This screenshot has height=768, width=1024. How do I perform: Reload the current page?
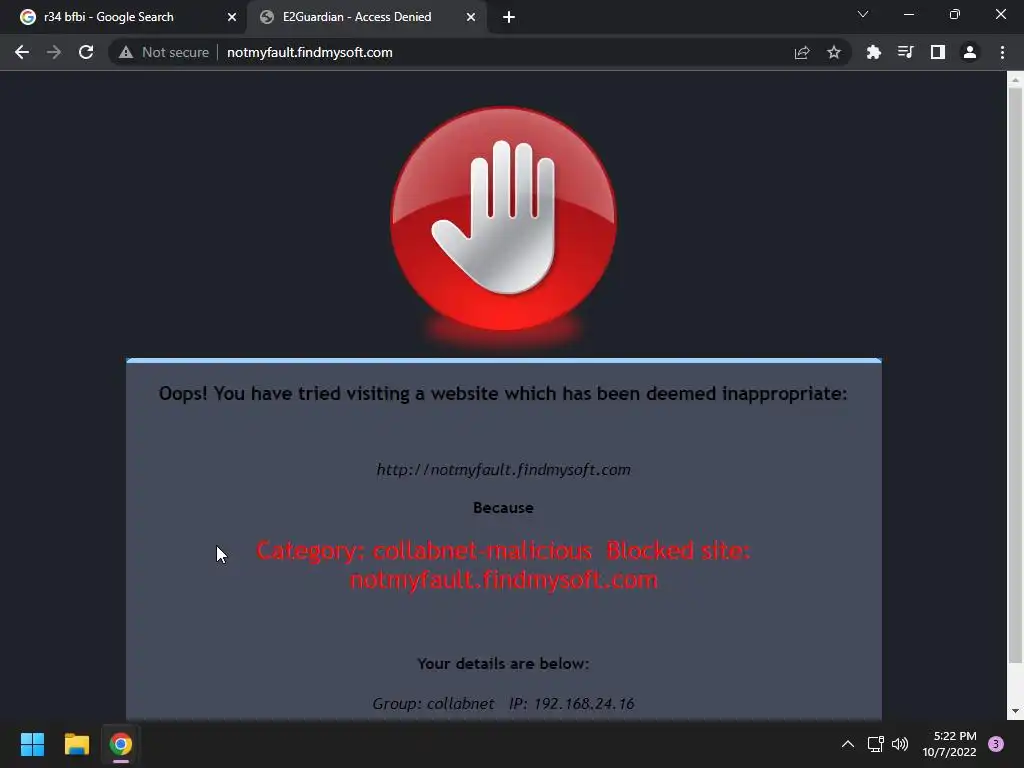(x=86, y=52)
